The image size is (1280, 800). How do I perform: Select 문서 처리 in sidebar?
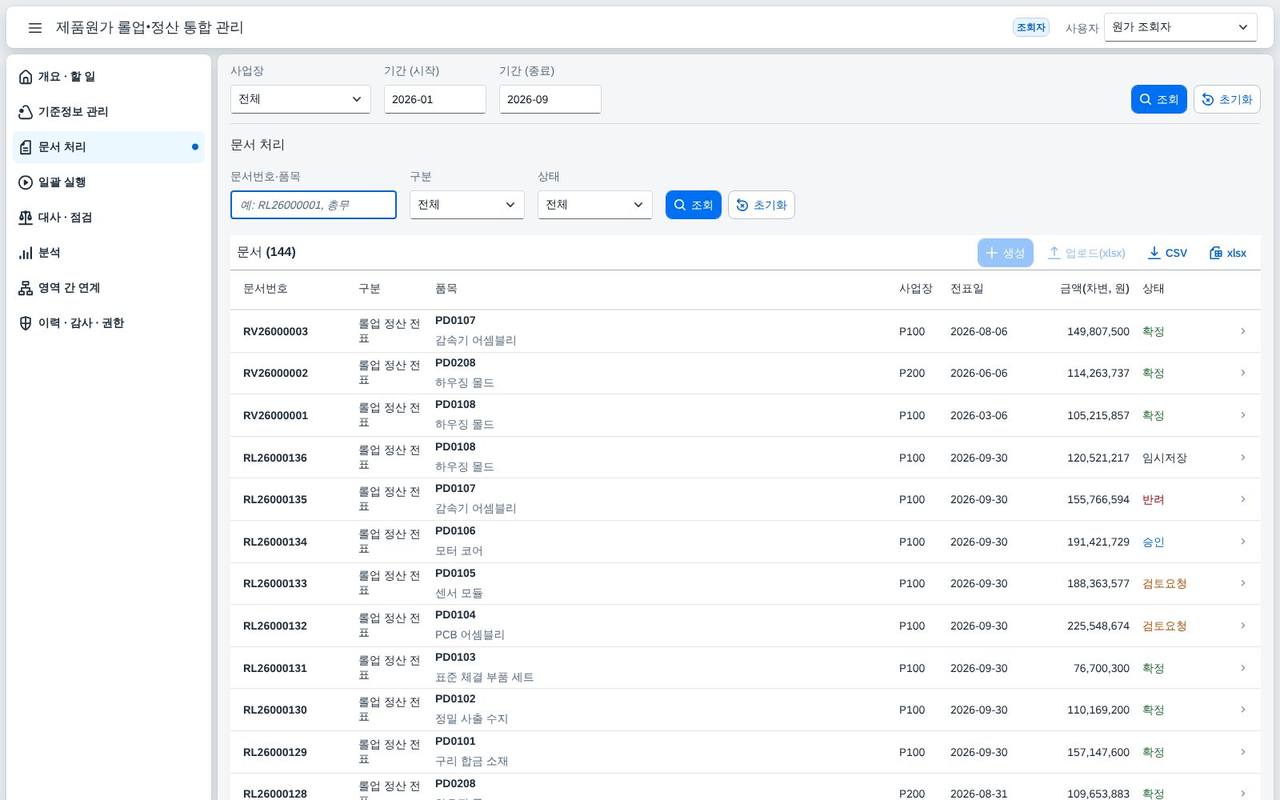pos(109,147)
